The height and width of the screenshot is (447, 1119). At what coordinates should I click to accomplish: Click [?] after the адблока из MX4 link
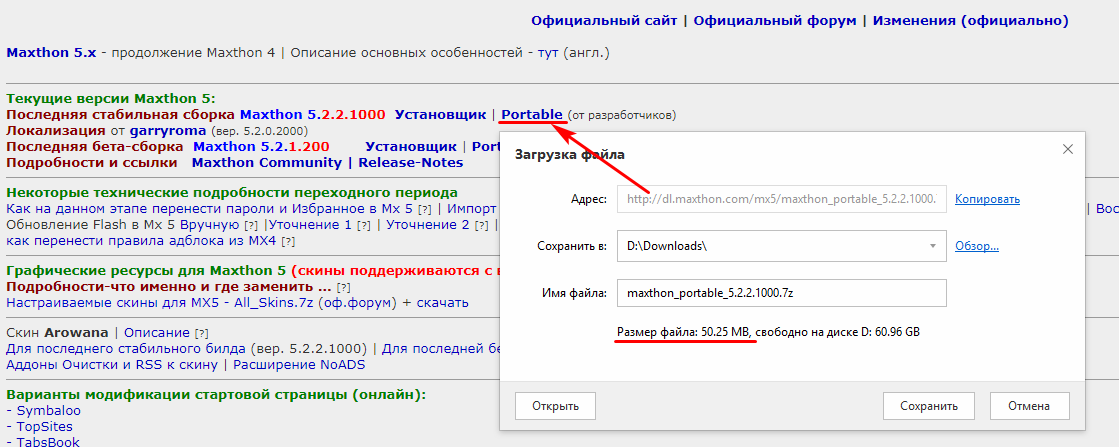coord(288,241)
